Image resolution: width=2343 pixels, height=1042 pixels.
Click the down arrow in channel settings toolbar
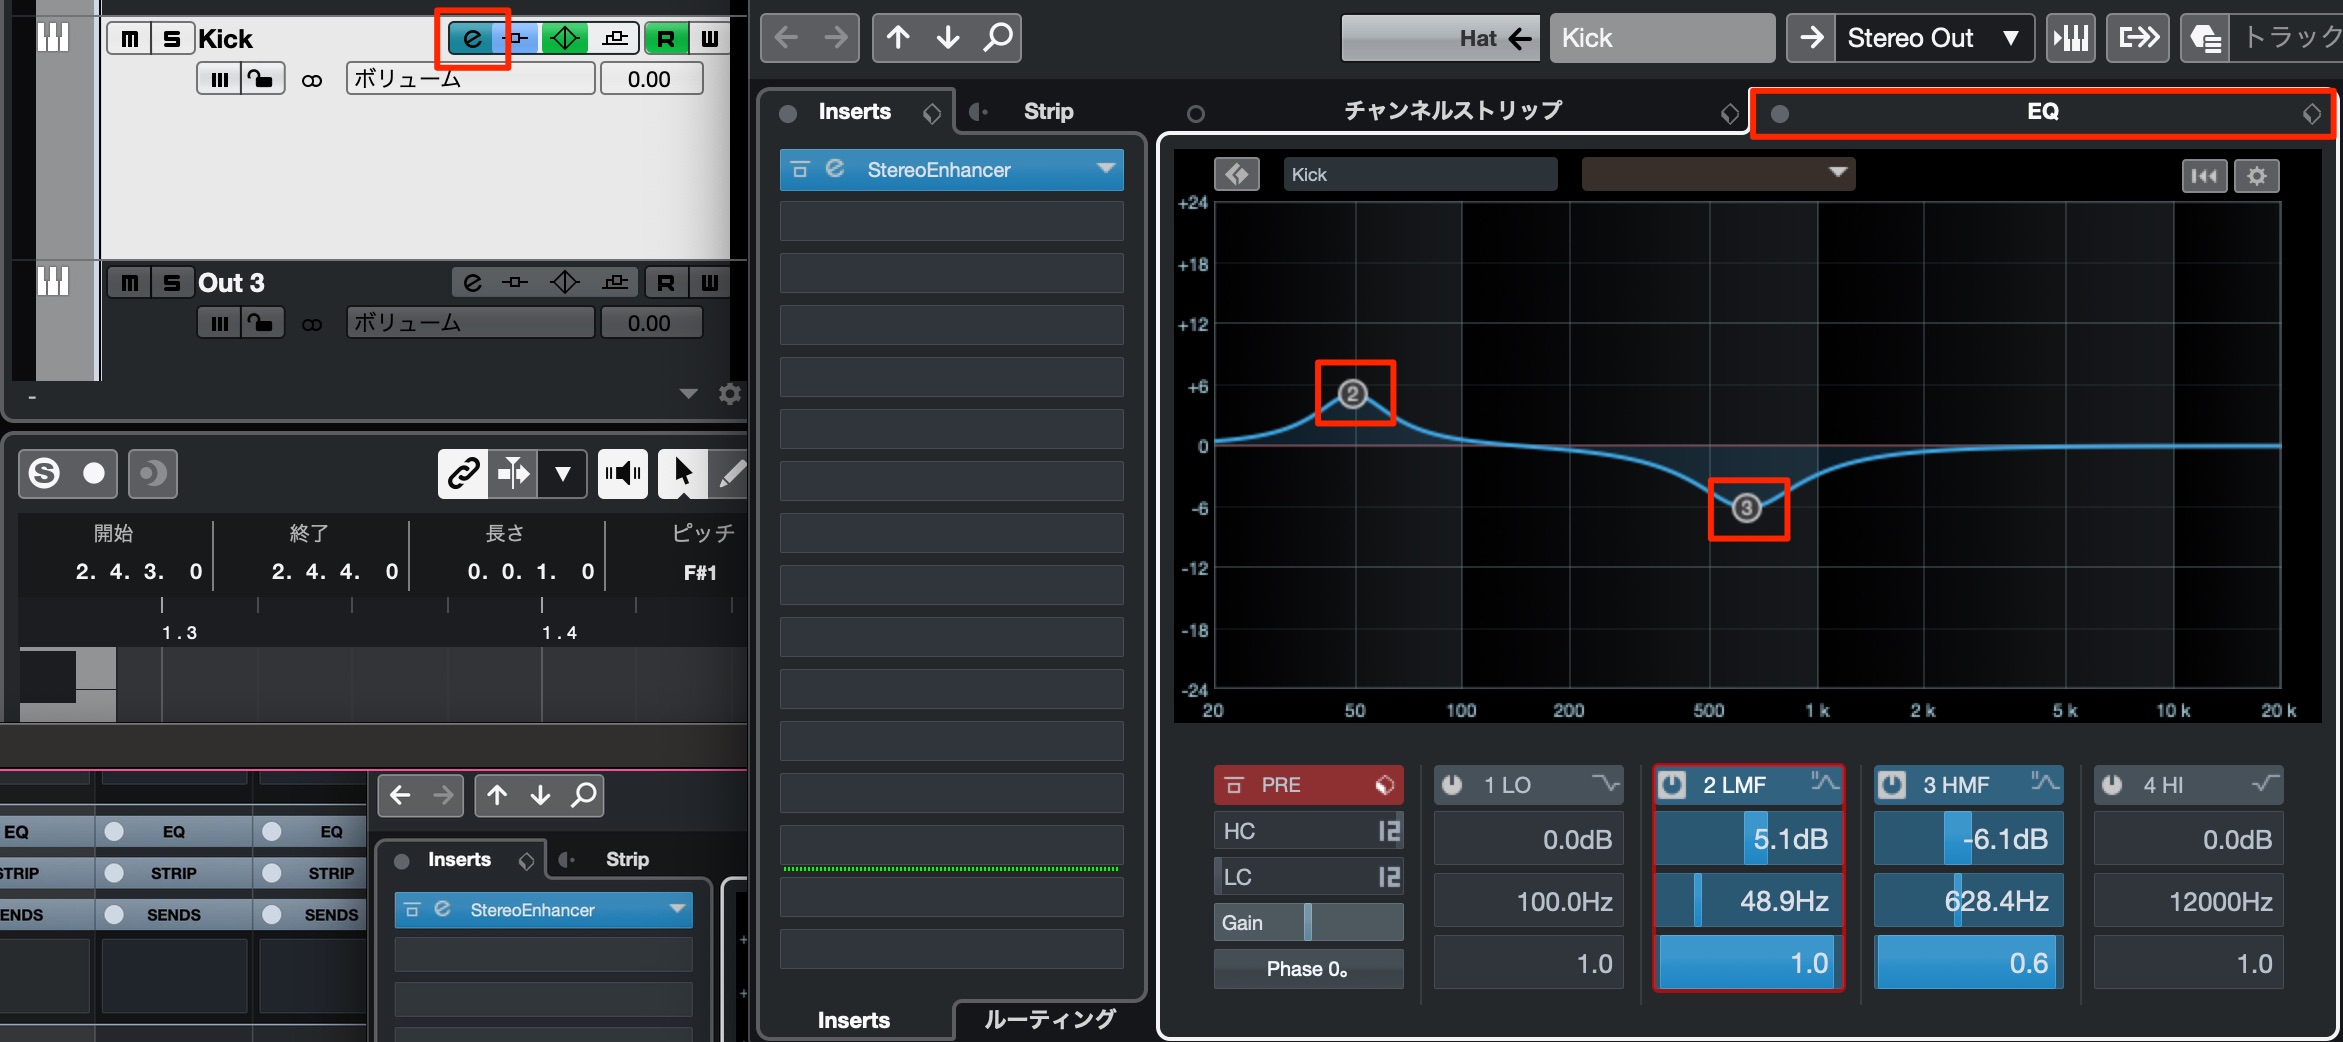pyautogui.click(x=947, y=38)
